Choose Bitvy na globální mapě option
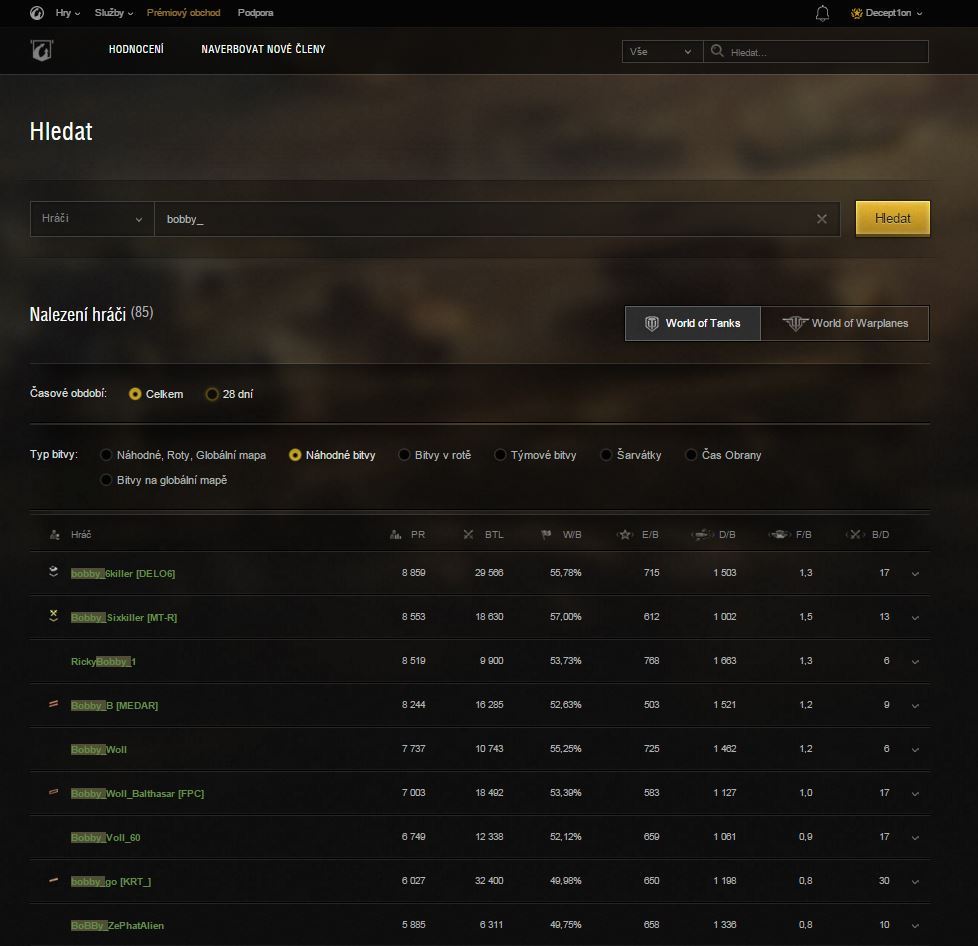The width and height of the screenshot is (978, 946). coord(106,480)
